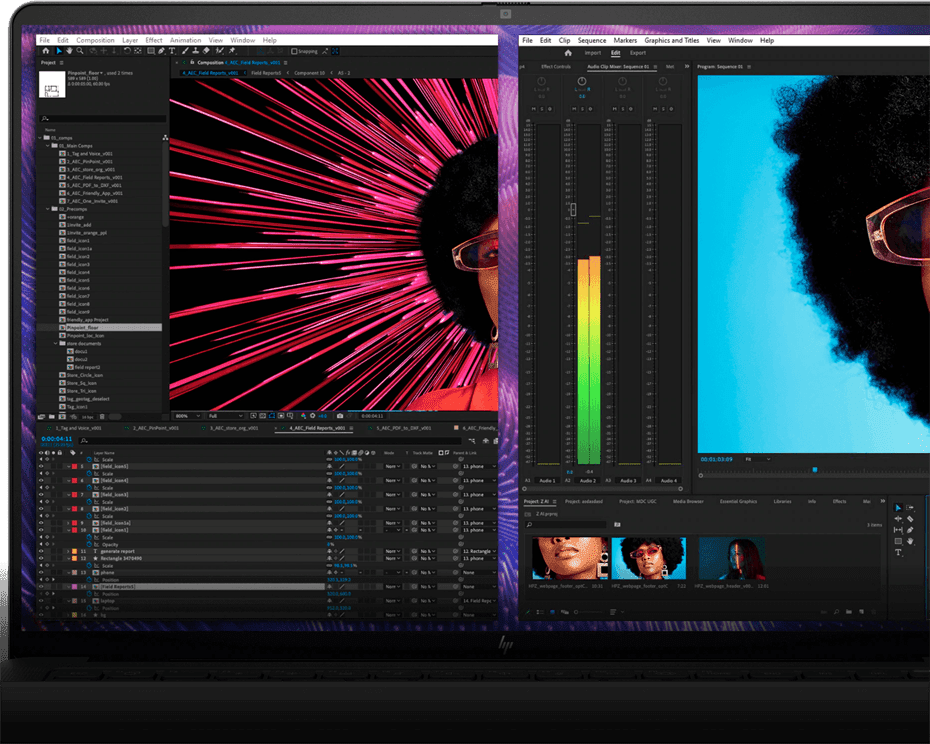The image size is (930, 744).
Task: Click the After Effects Project panel search field
Action: 103,119
